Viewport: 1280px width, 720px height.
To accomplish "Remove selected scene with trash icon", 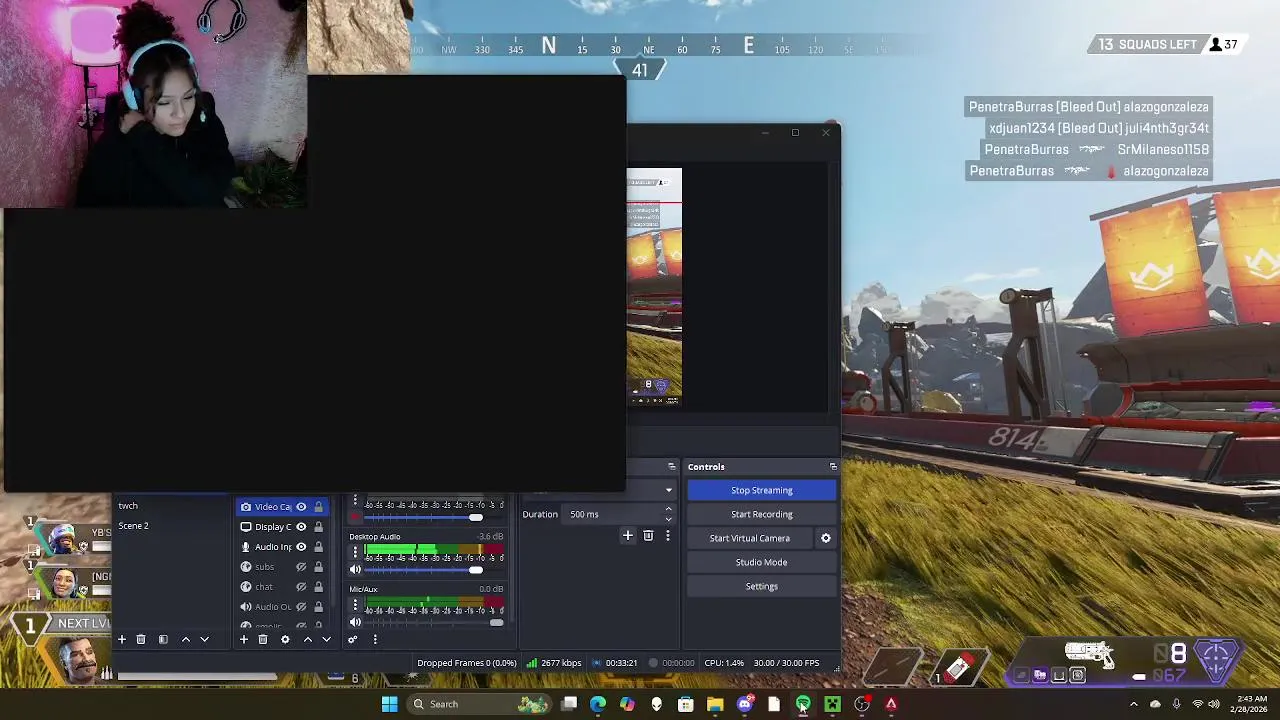I will 141,639.
